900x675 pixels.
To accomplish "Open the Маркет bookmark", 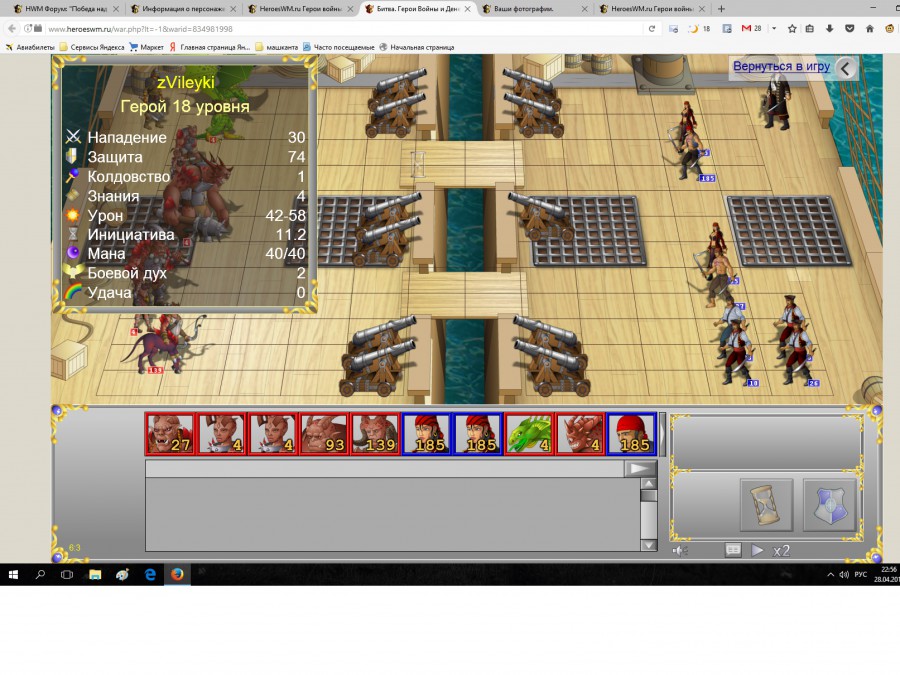I will (146, 47).
